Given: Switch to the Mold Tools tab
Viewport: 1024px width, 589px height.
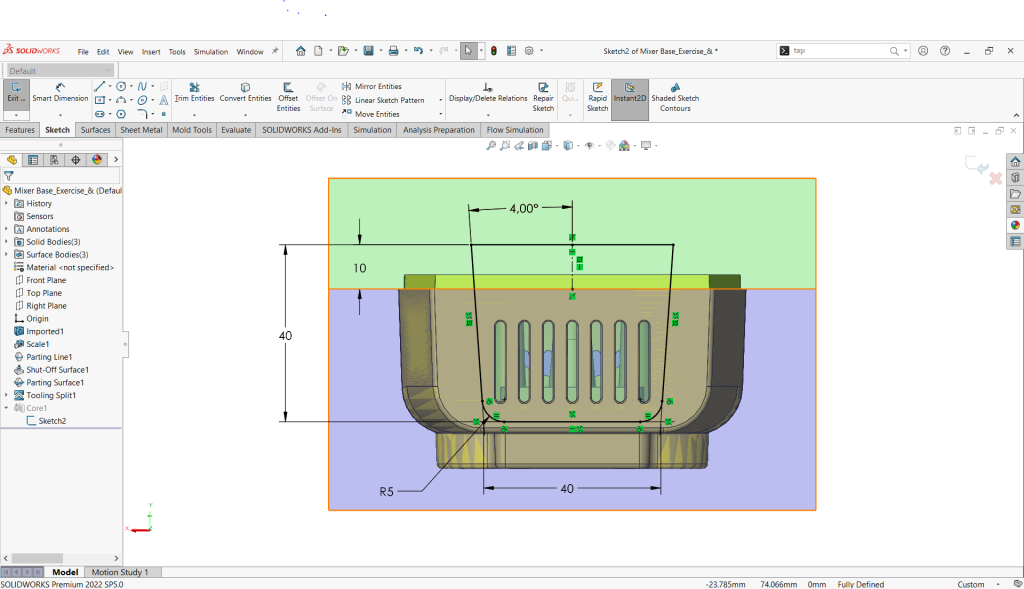Looking at the screenshot, I should coord(191,130).
